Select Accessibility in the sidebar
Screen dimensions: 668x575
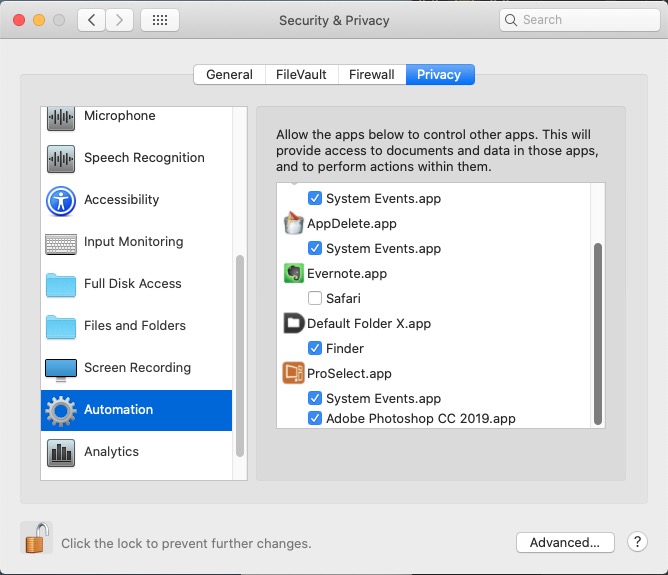tap(121, 200)
